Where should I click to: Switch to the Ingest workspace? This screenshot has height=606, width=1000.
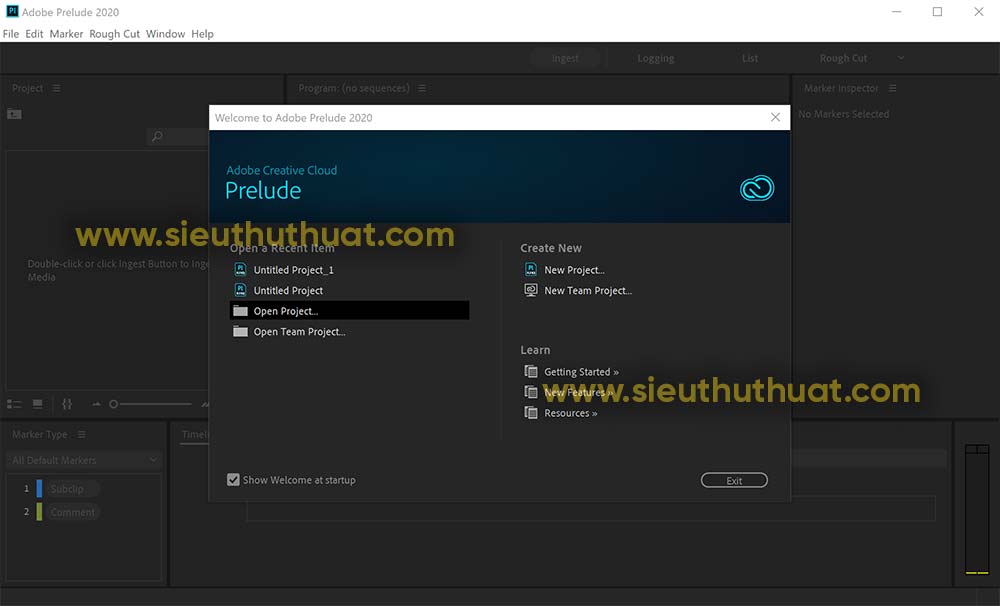[565, 58]
